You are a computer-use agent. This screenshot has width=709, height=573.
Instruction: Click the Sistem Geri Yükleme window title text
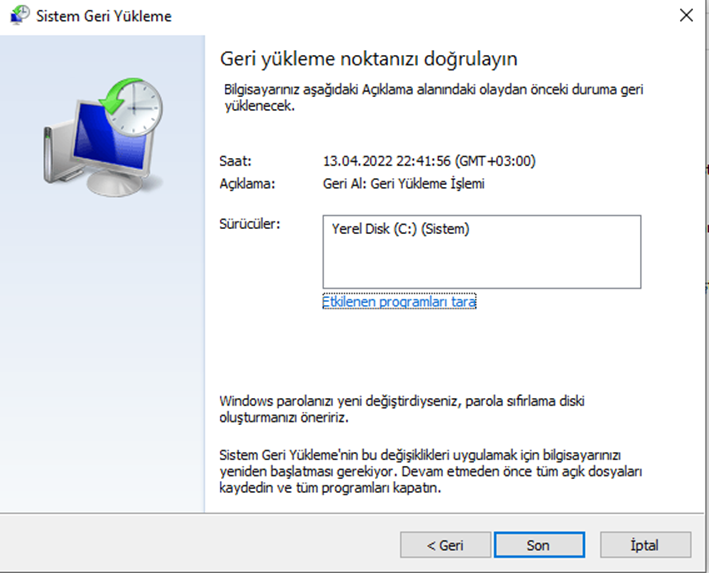point(104,16)
